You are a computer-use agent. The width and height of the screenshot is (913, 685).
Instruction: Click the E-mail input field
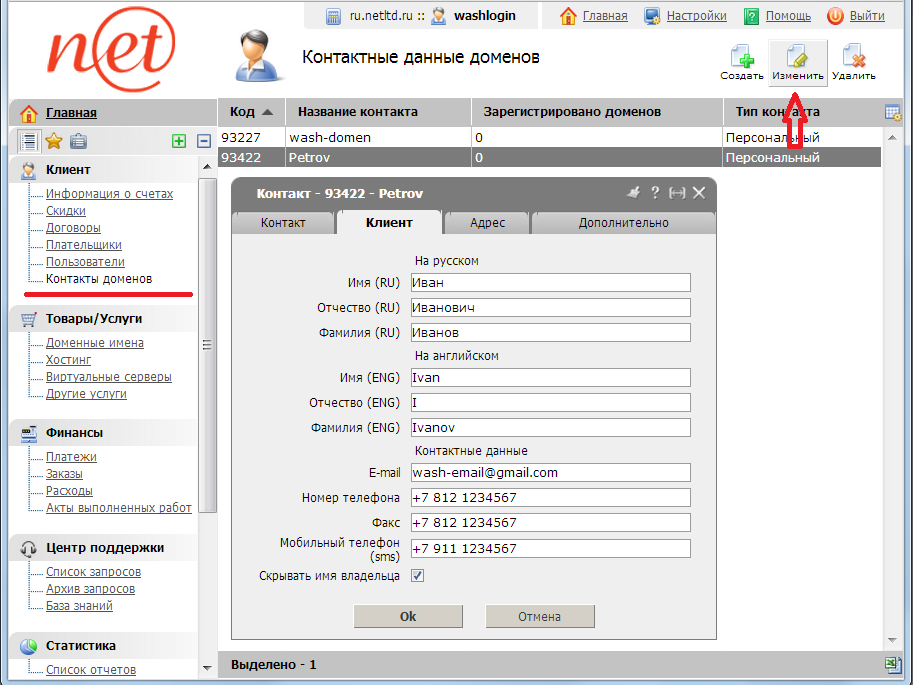pos(550,473)
